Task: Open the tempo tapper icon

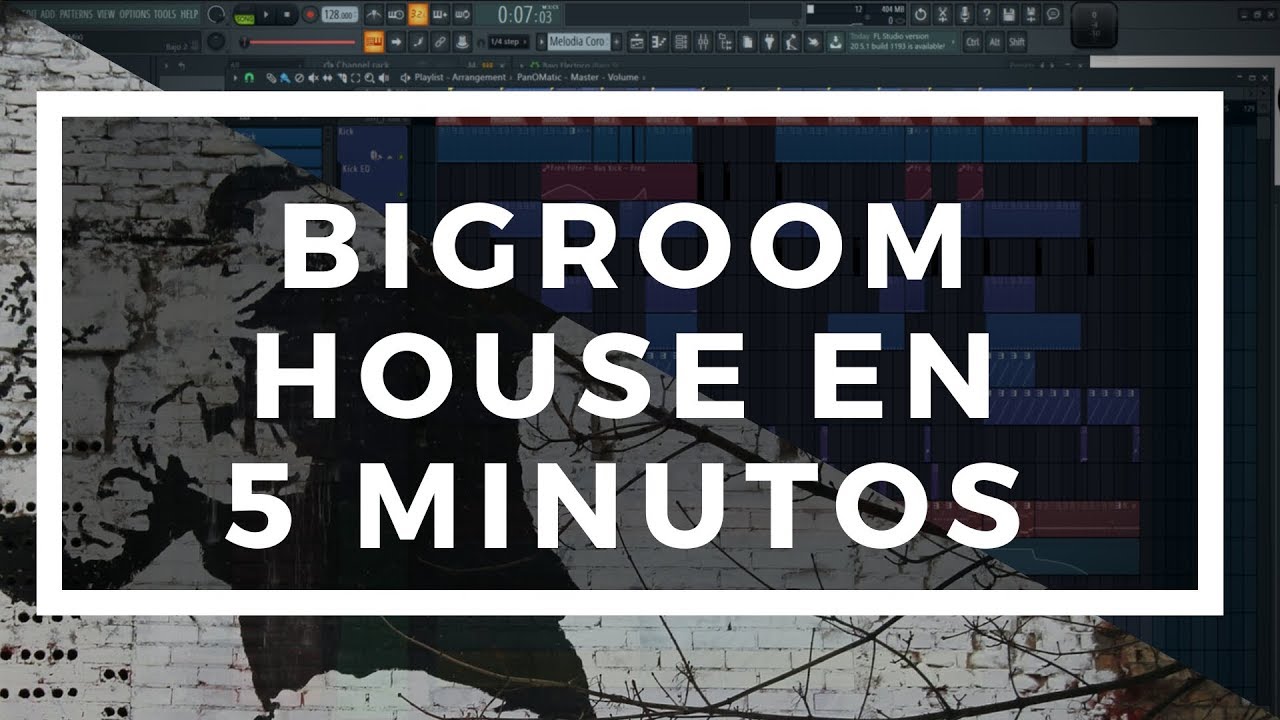Action: point(791,42)
